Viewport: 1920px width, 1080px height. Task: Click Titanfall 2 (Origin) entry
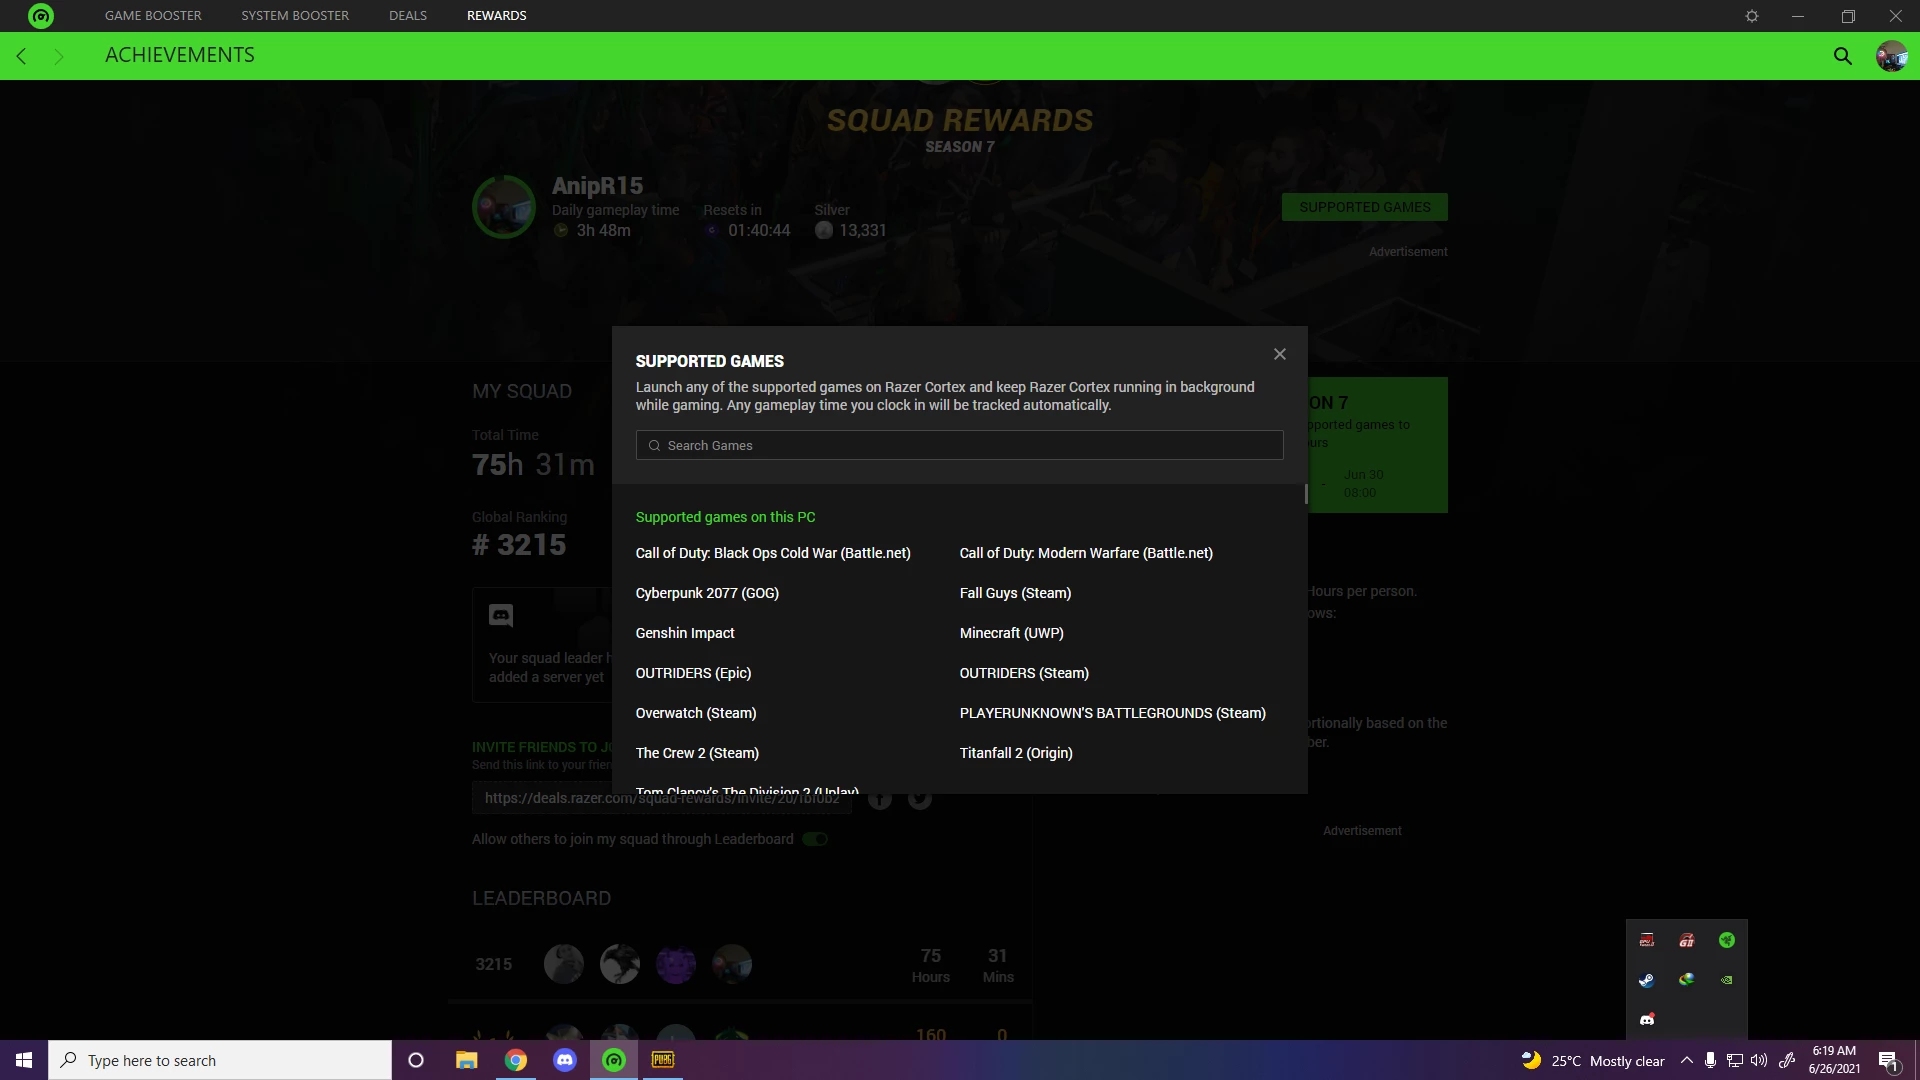click(1016, 753)
